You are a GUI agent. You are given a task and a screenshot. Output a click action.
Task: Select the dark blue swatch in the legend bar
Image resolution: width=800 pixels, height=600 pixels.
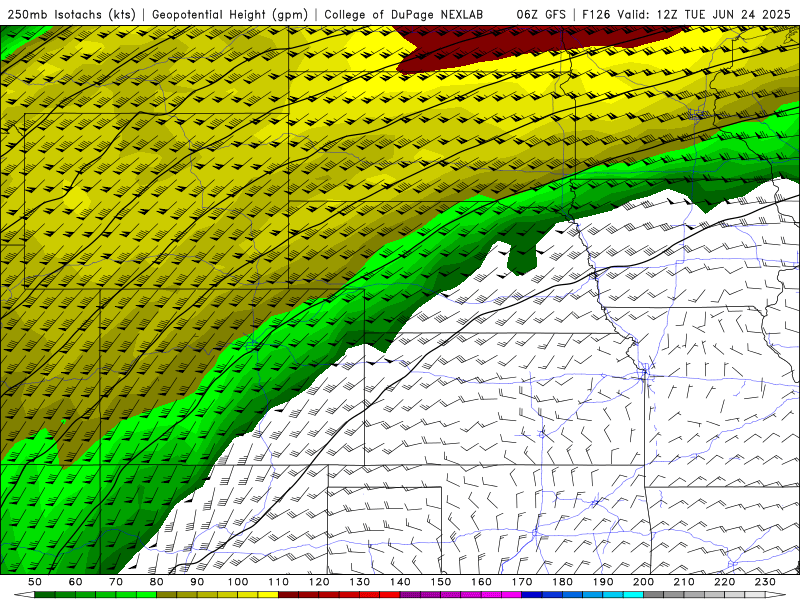click(x=532, y=595)
